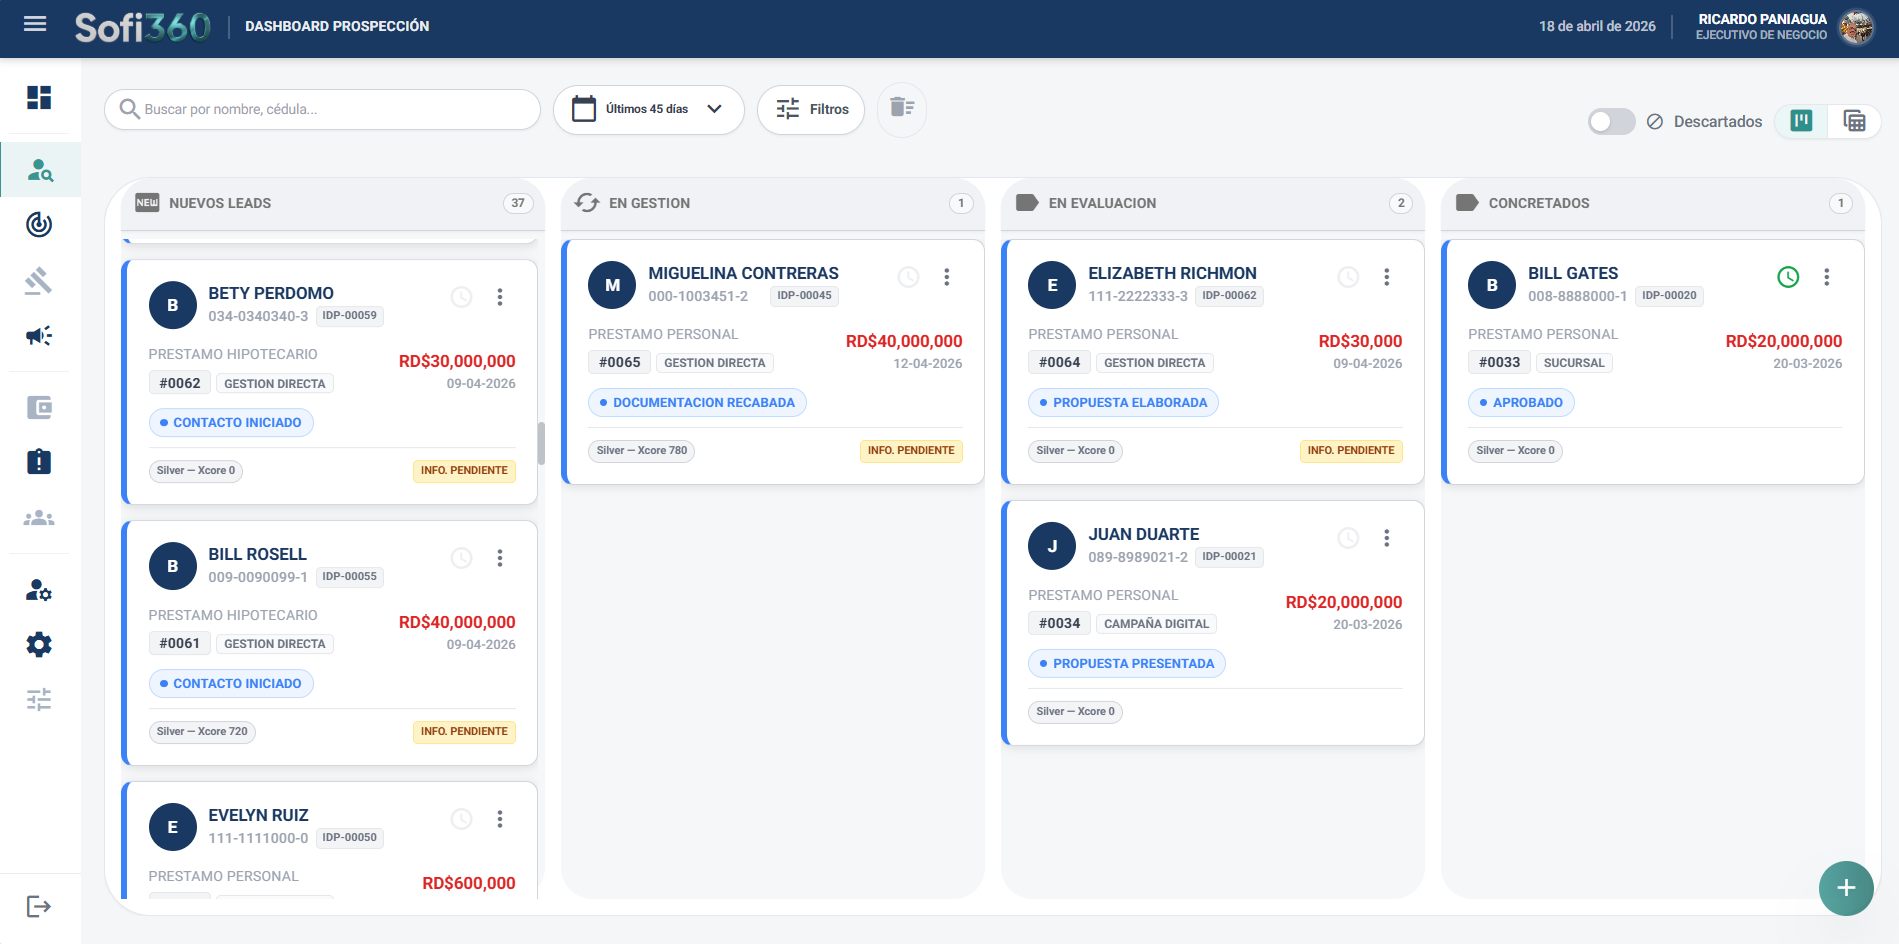Click the logout icon in sidebar

39,906
